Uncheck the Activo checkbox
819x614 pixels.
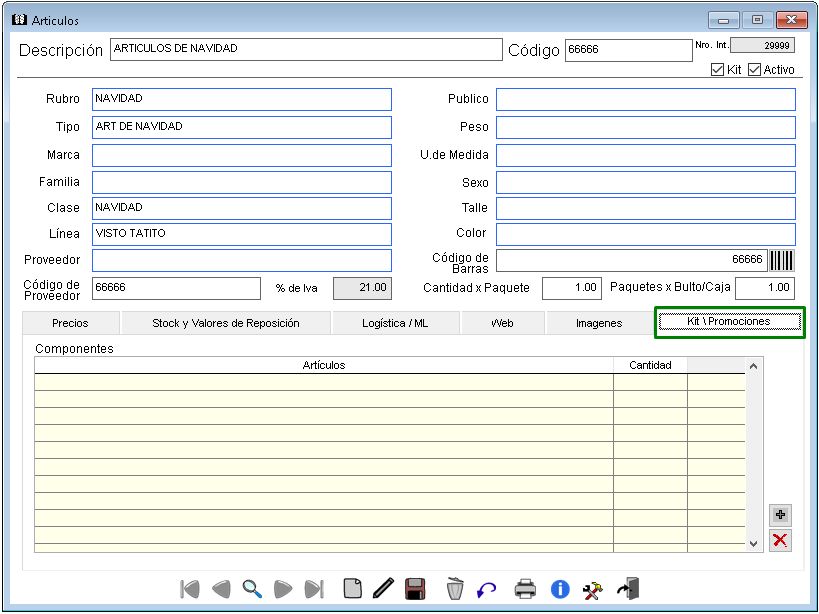point(755,70)
